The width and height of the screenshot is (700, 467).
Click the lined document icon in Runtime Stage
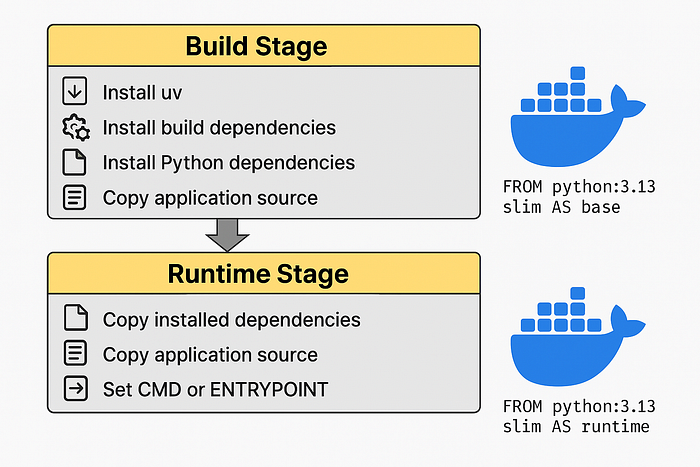75,353
